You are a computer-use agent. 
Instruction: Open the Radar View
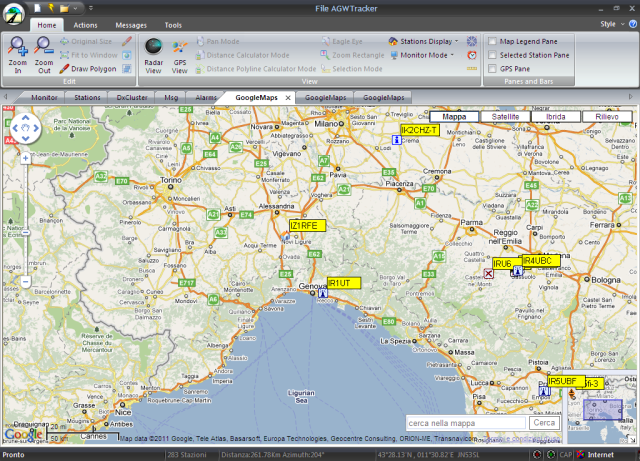153,56
